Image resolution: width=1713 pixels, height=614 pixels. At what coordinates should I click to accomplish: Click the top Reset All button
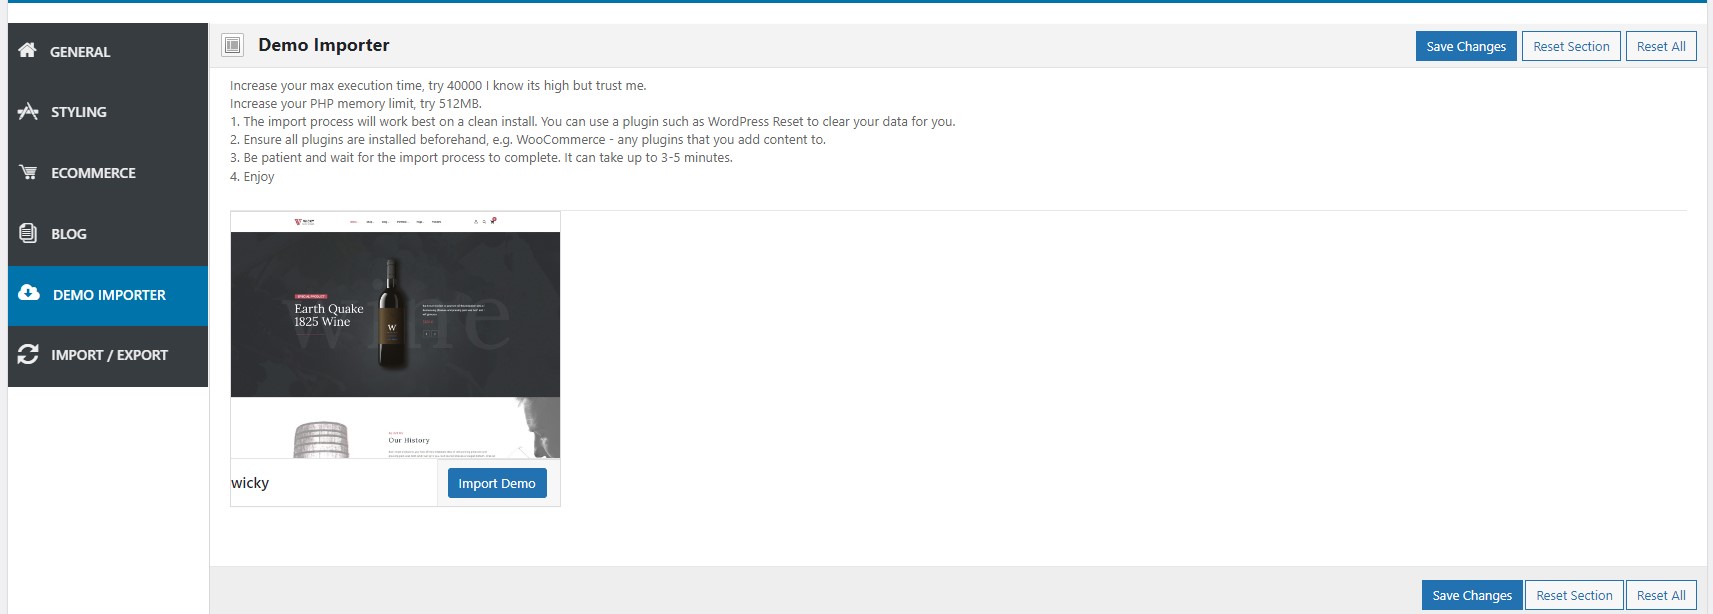(1661, 46)
